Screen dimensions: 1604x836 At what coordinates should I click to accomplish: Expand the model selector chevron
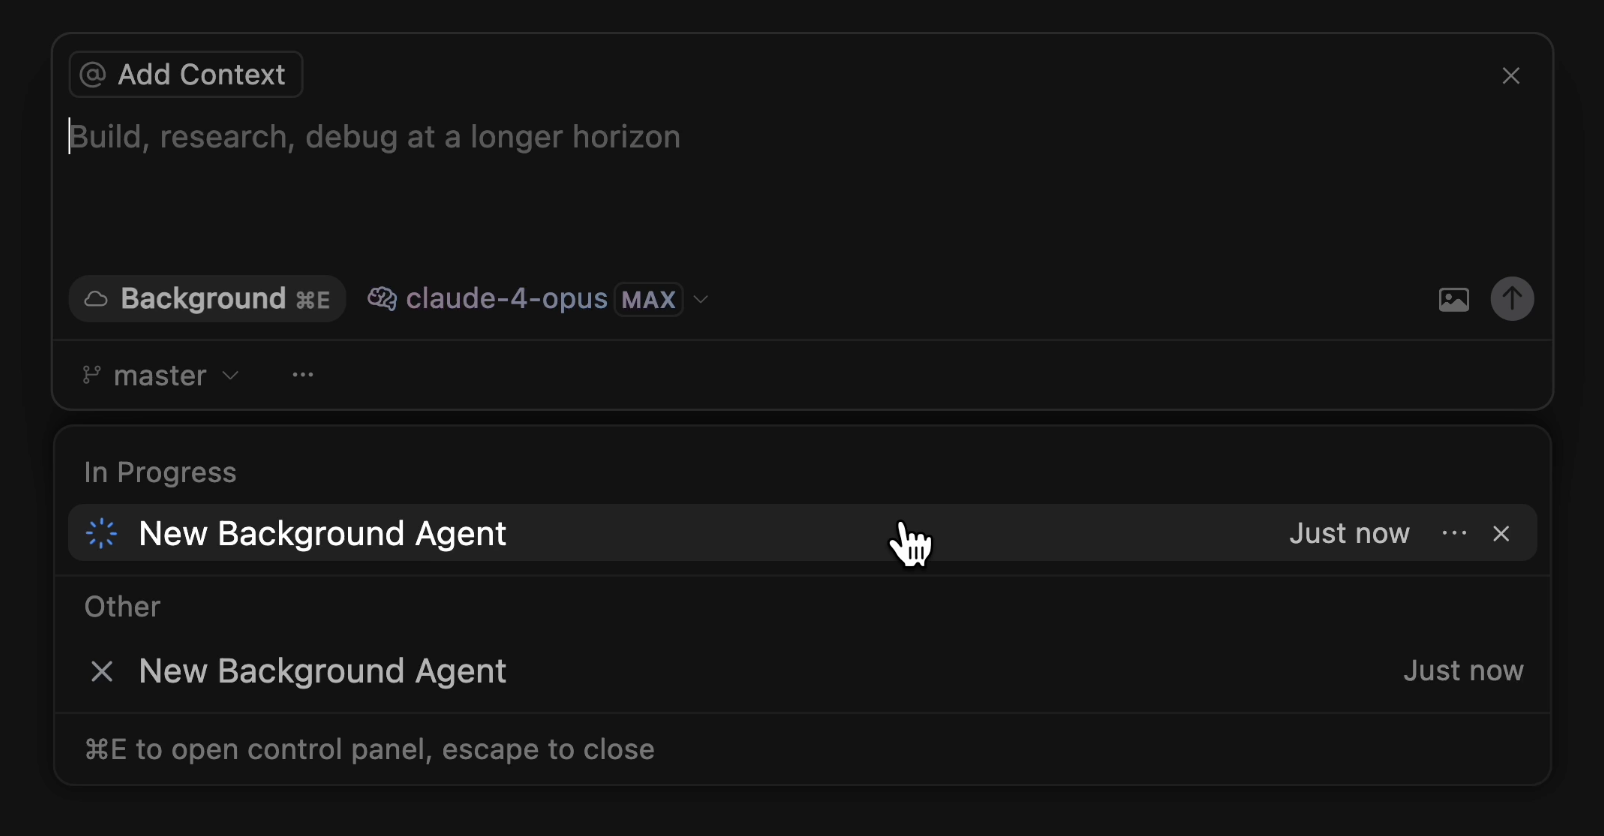click(702, 299)
